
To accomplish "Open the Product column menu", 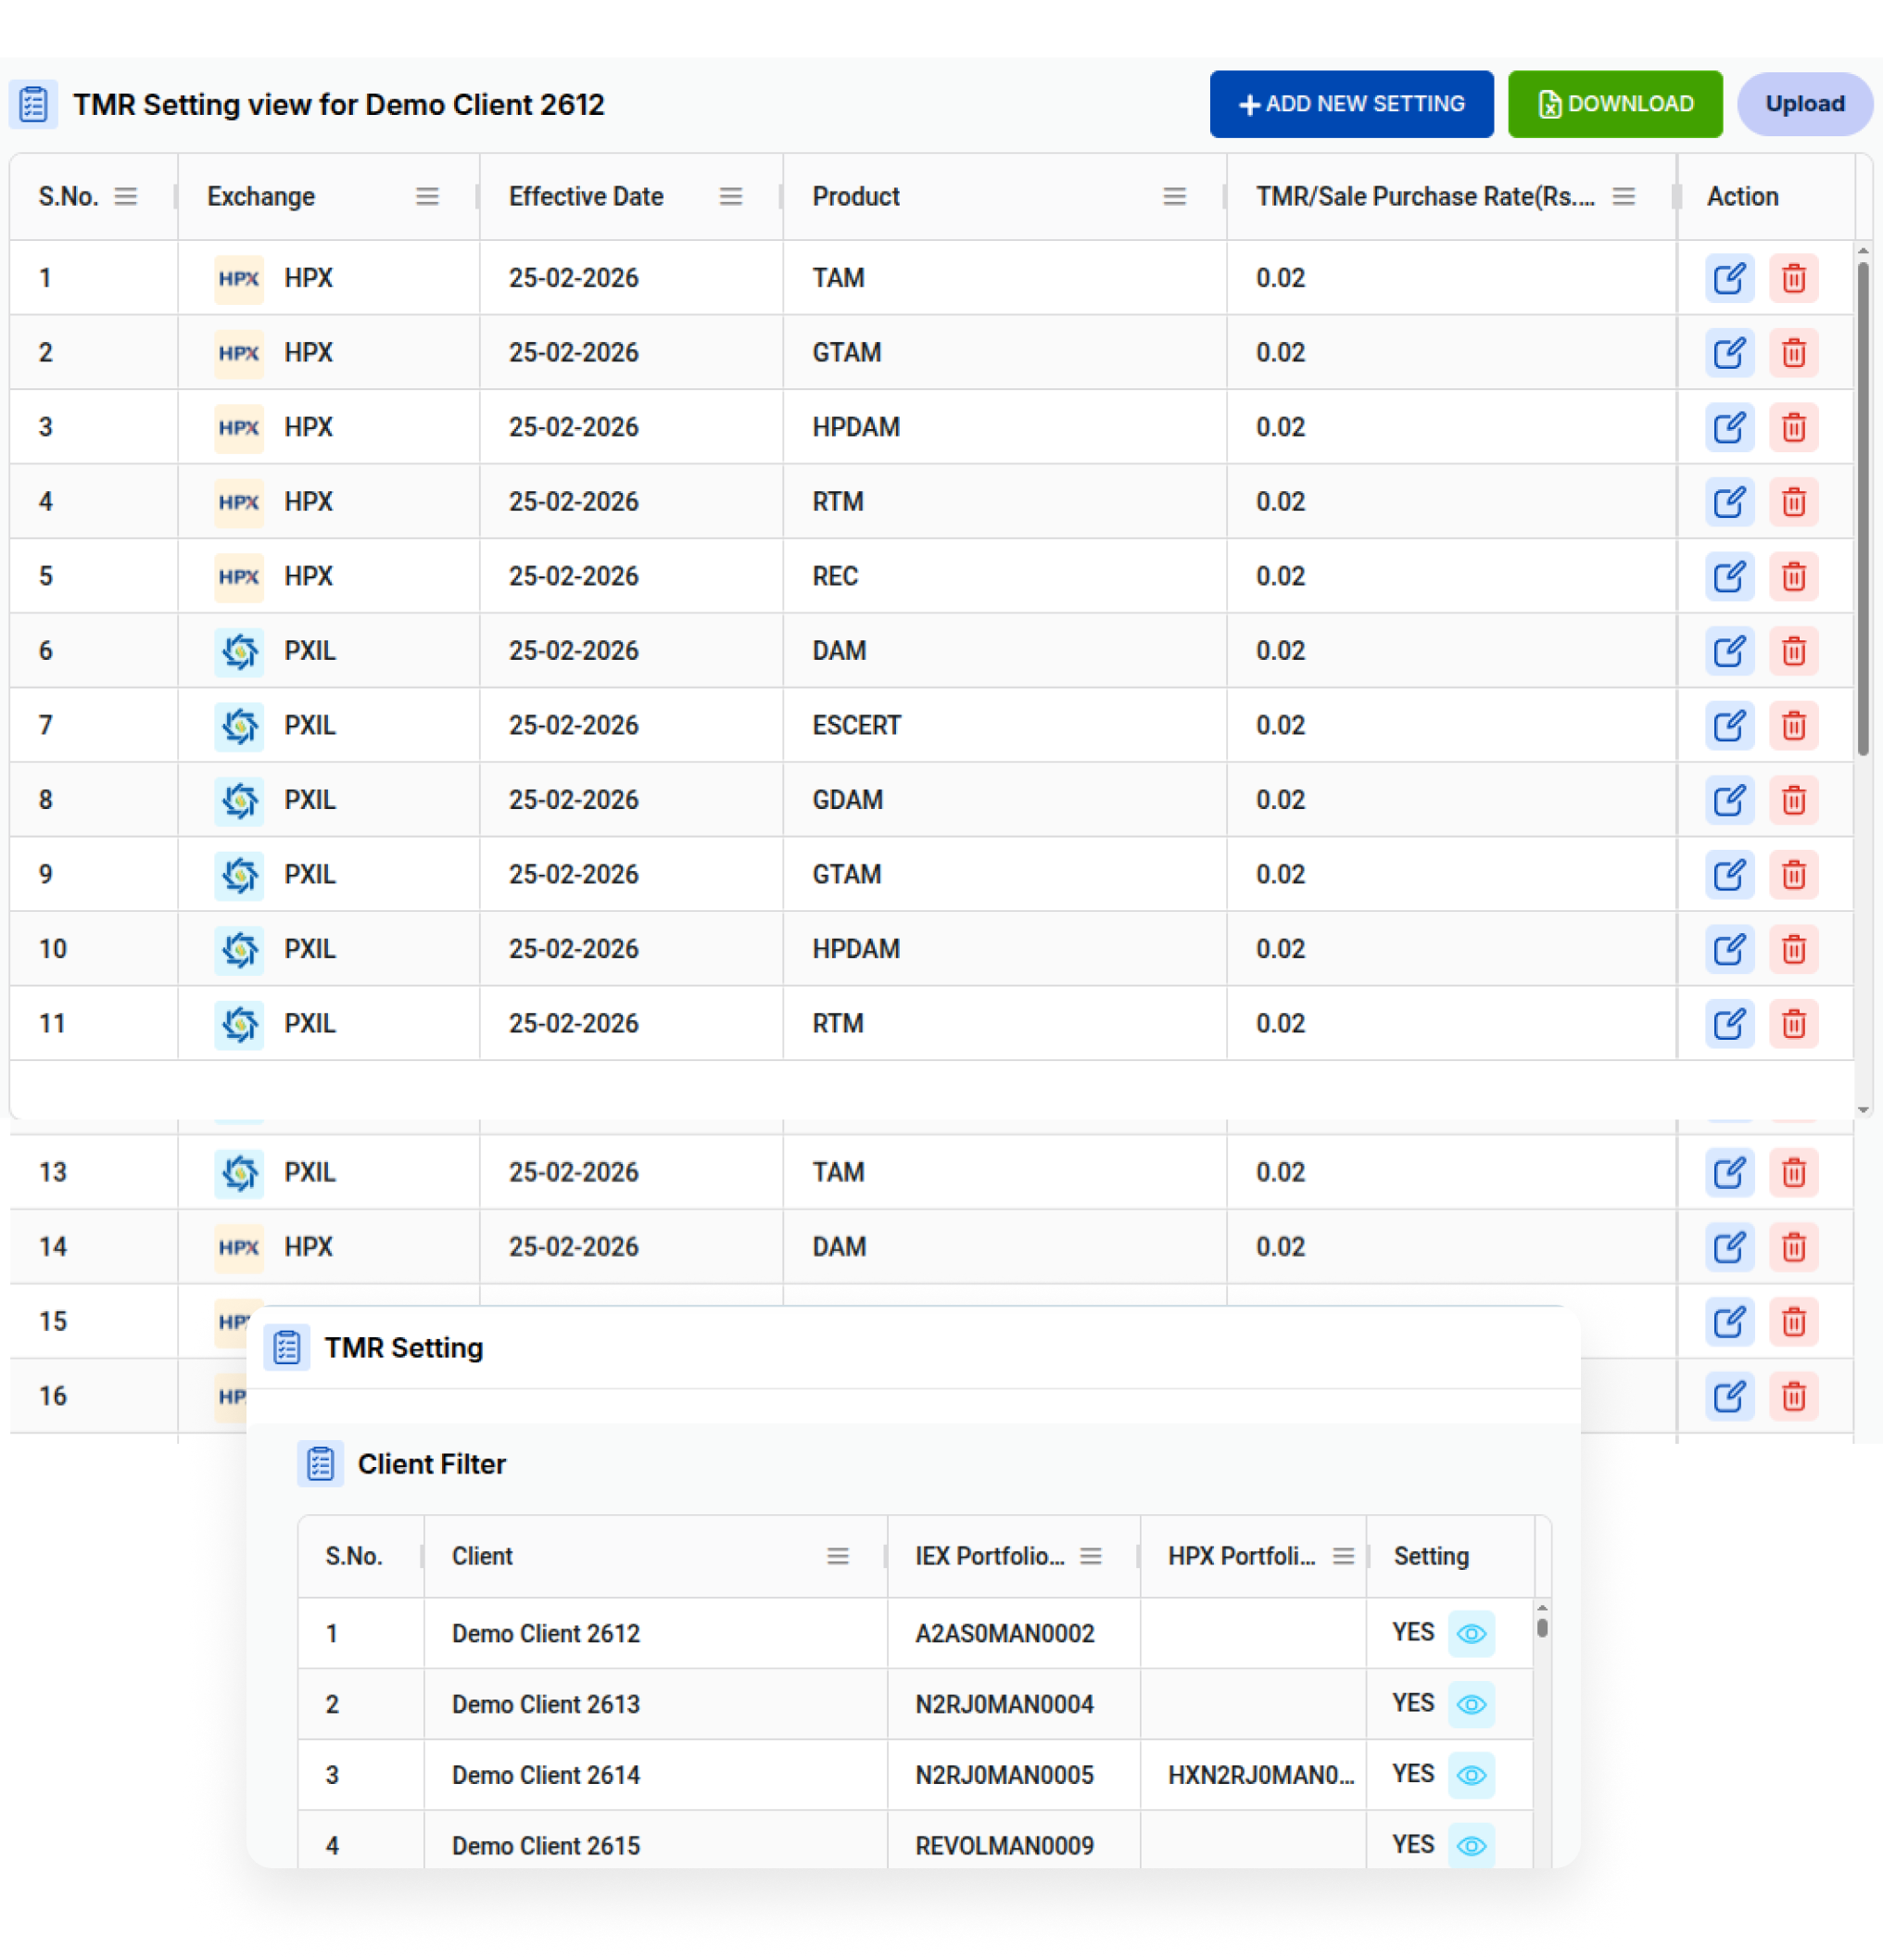I will (1174, 196).
